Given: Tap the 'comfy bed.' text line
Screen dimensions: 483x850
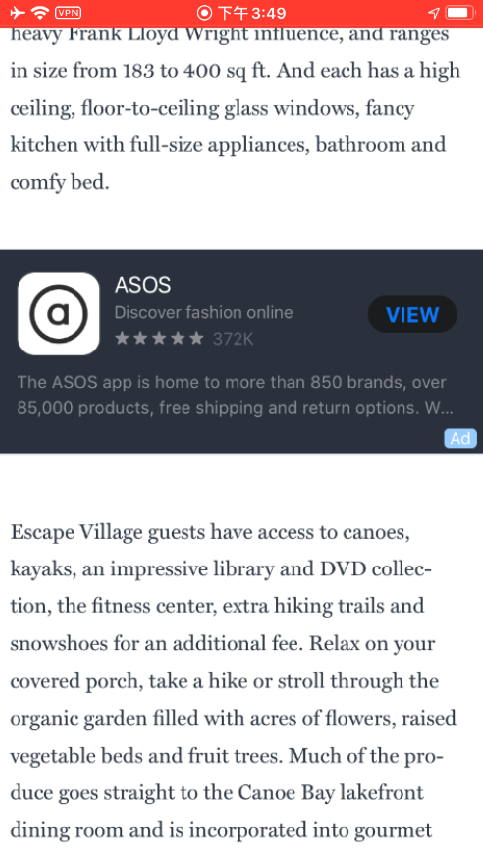Looking at the screenshot, I should [60, 182].
